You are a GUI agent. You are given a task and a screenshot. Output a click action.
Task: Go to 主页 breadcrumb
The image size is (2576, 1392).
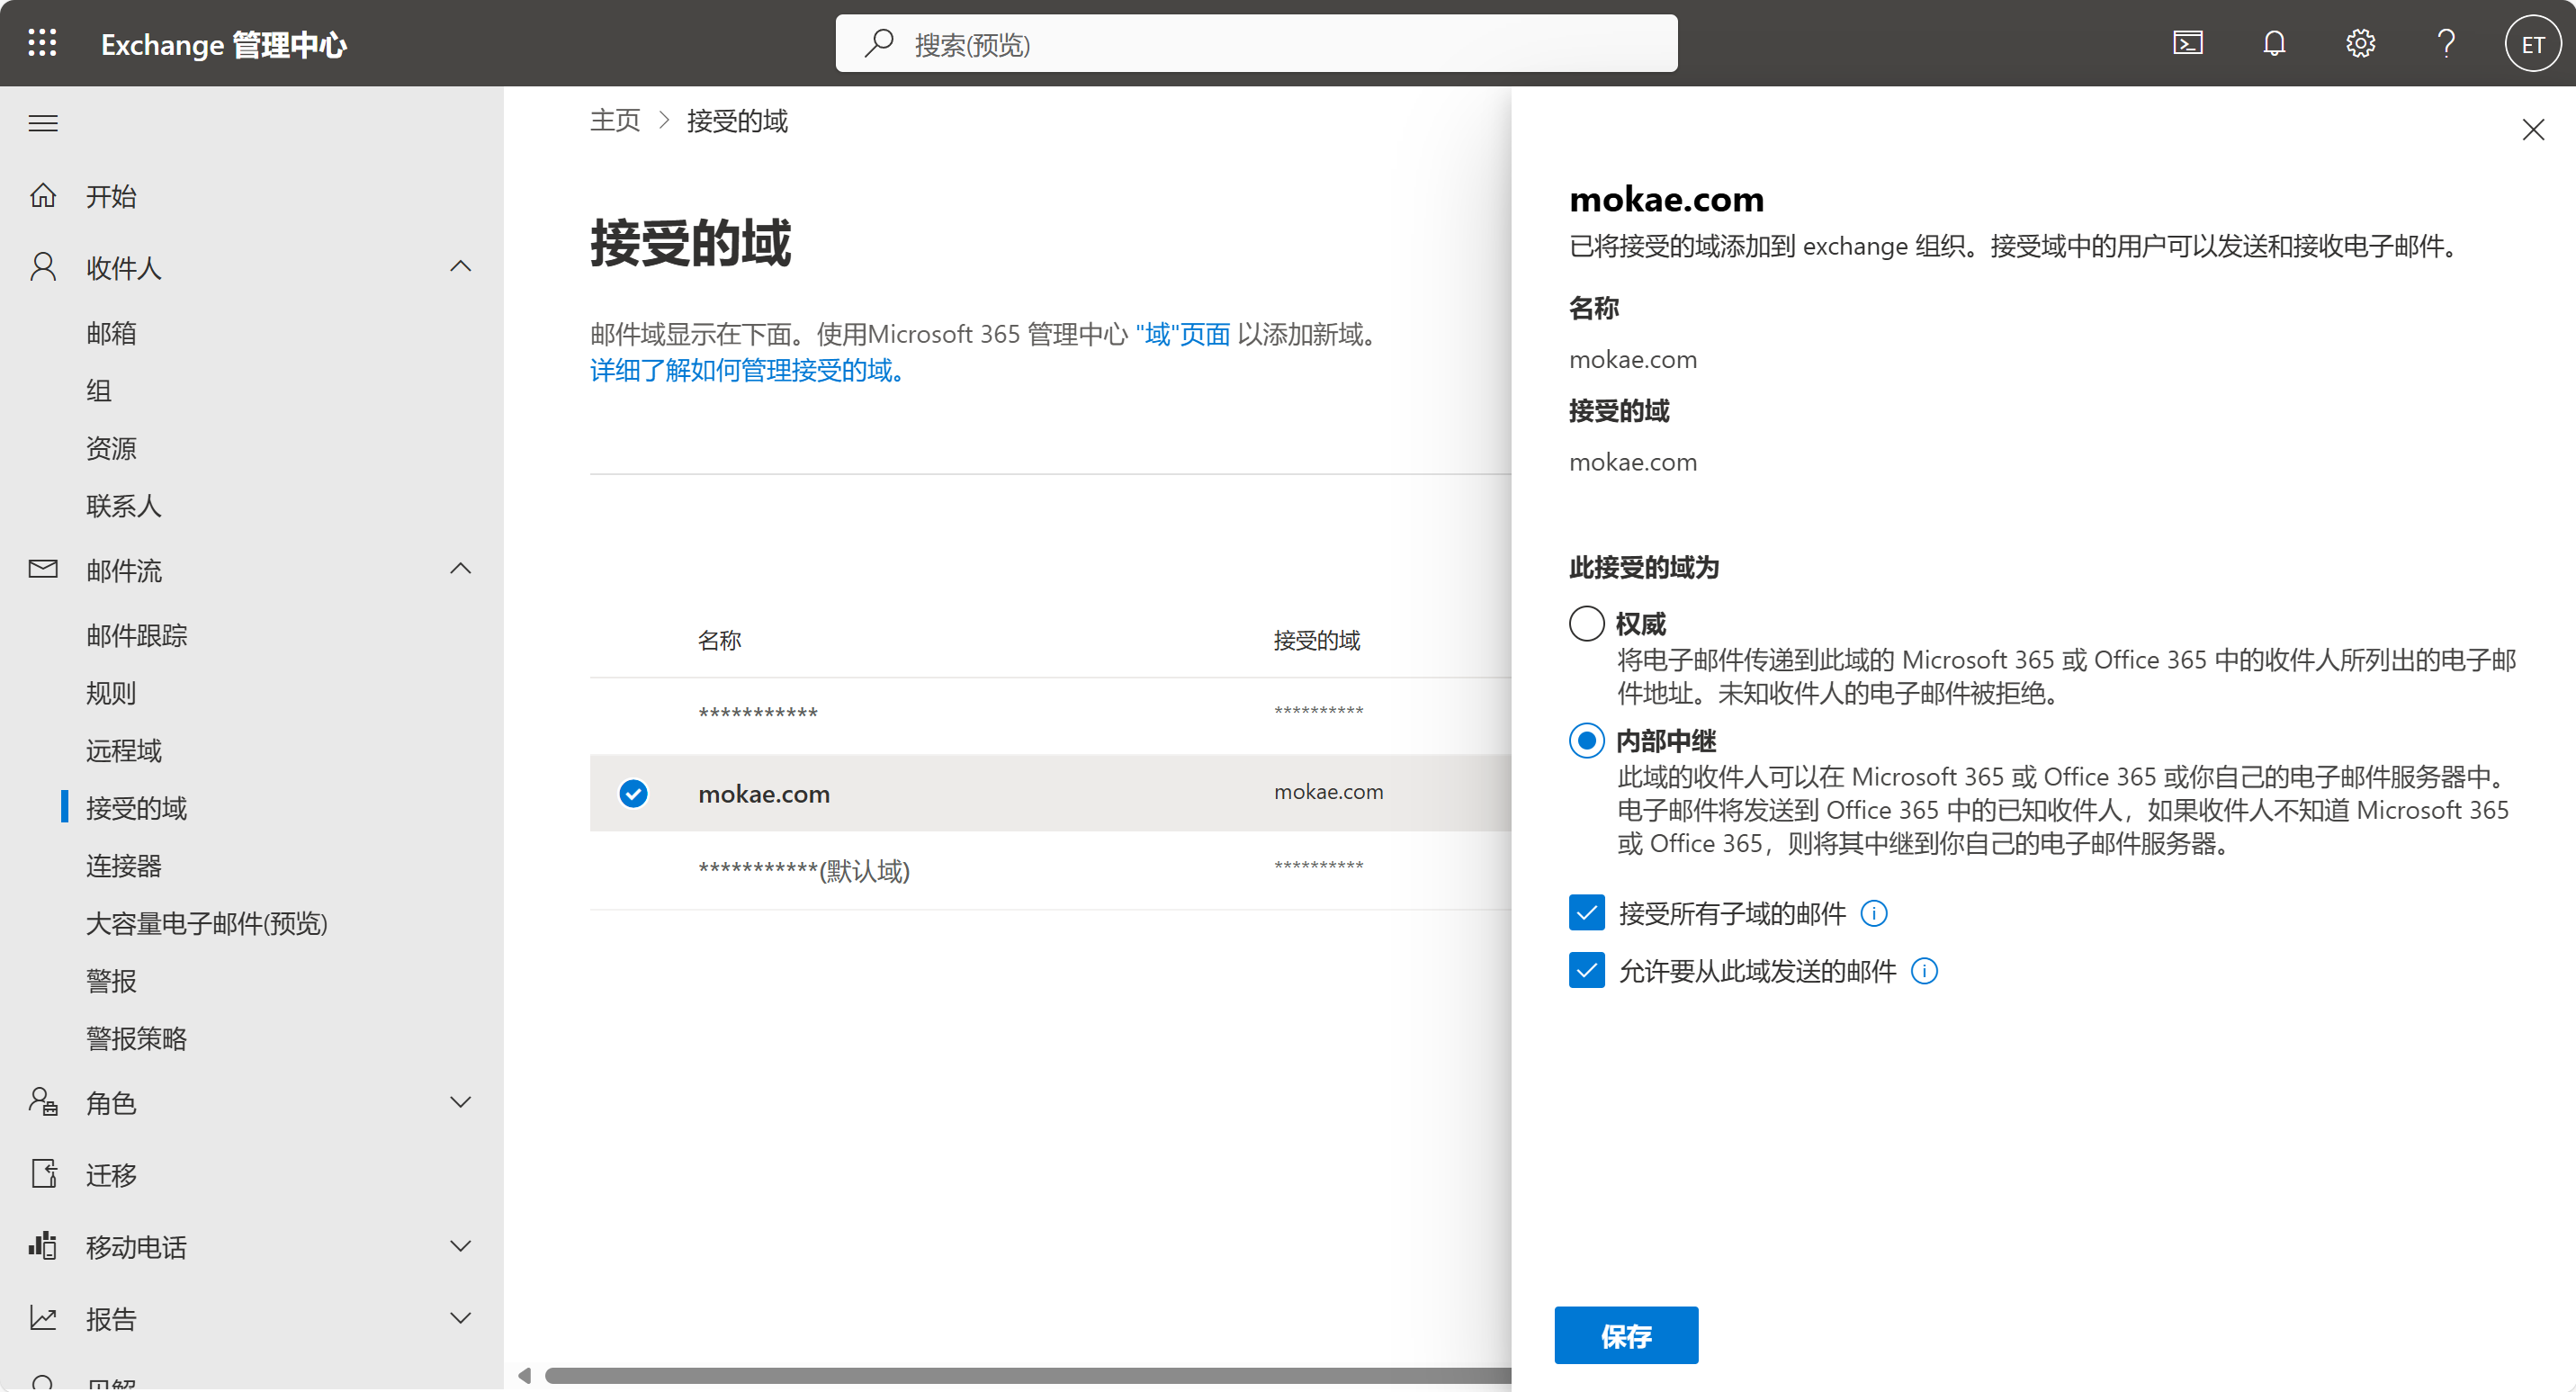coord(614,121)
